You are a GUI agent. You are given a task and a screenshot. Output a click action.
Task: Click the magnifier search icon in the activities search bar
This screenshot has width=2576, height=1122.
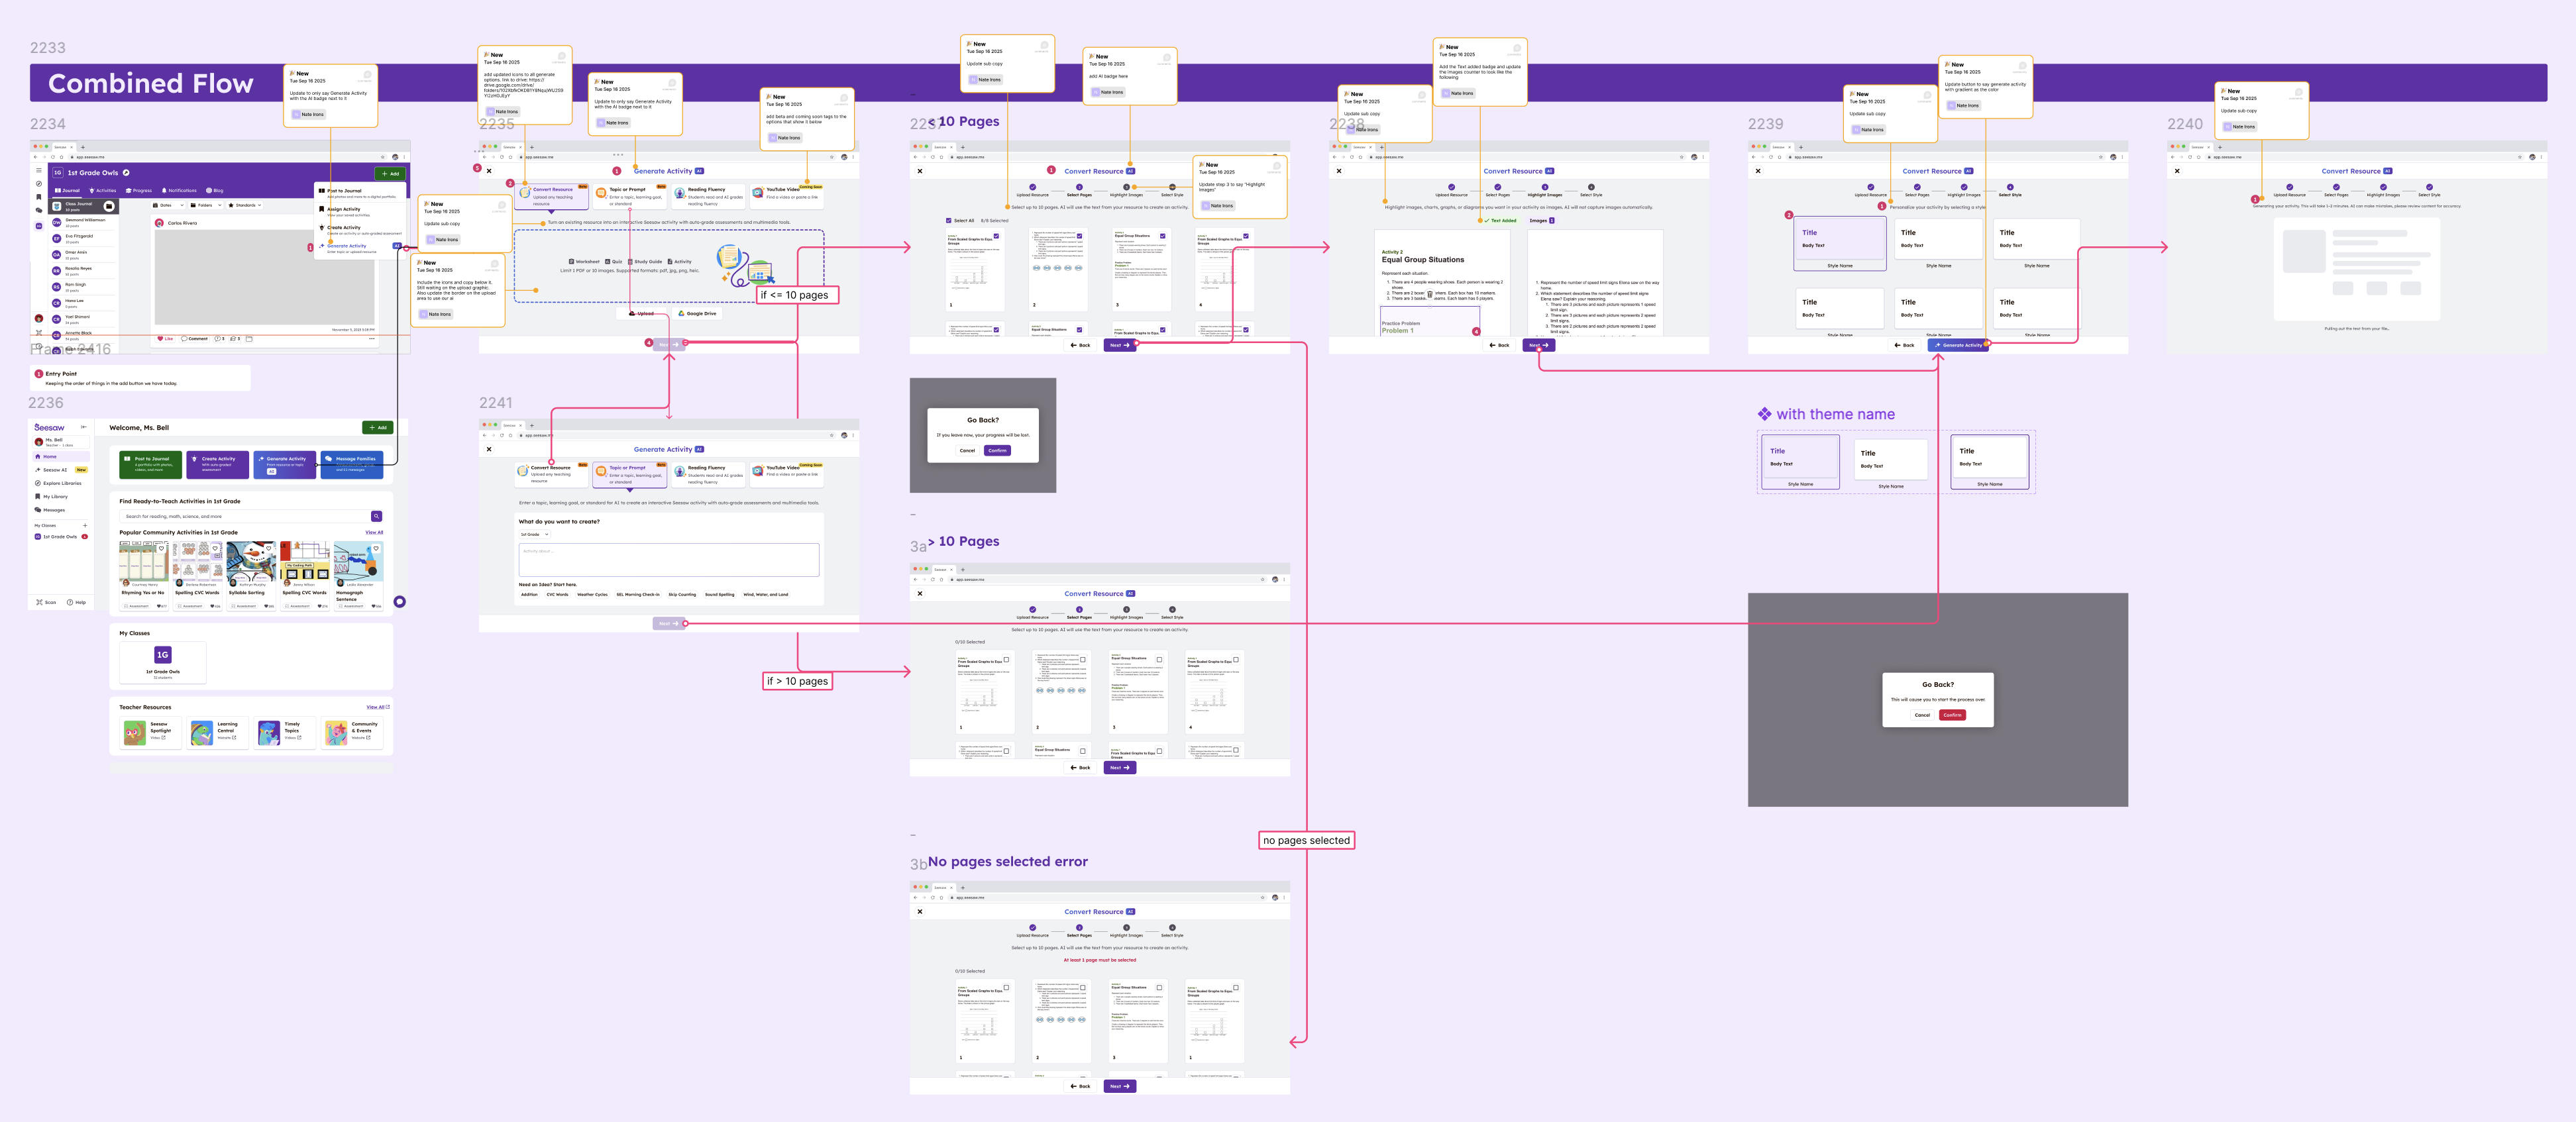pos(376,516)
